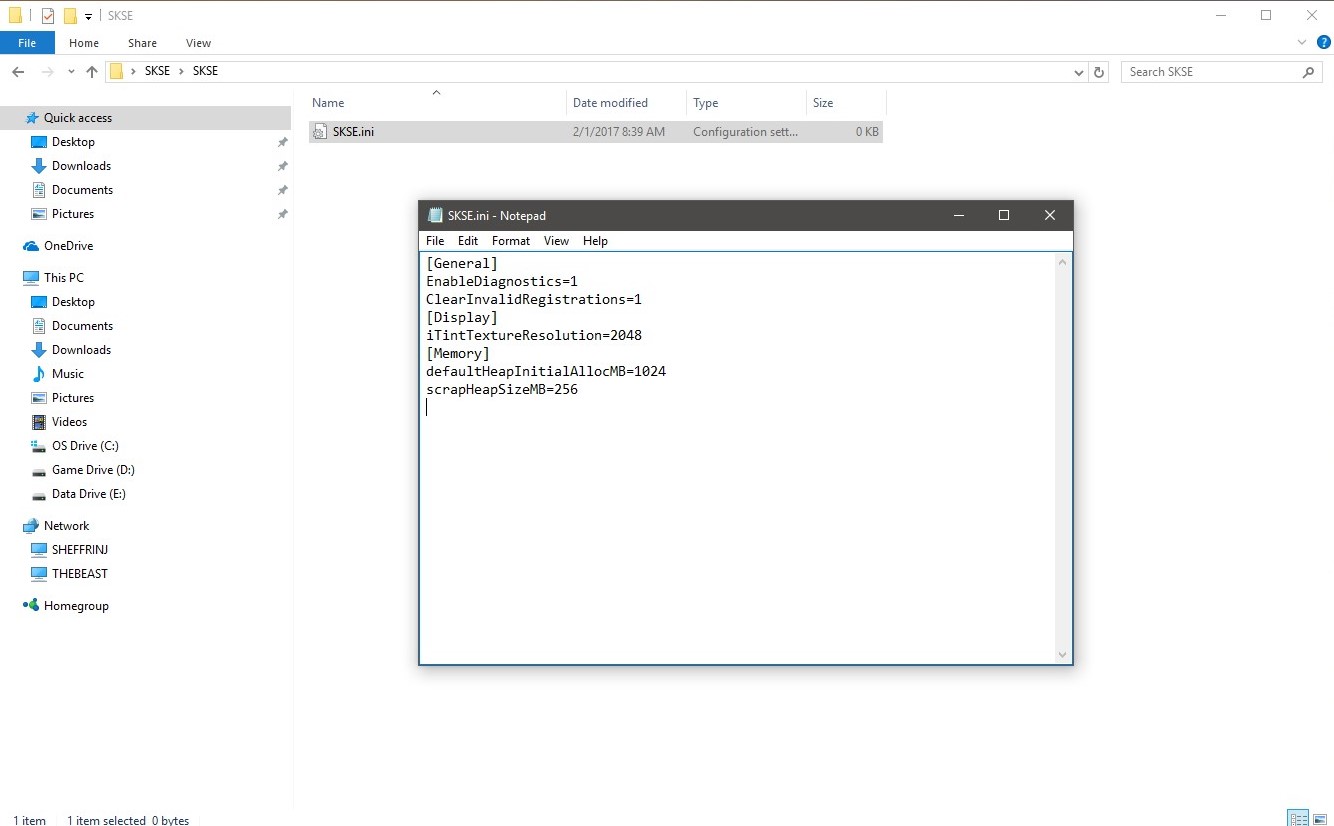Sort files by the Name column header
The width and height of the screenshot is (1334, 826).
click(436, 103)
